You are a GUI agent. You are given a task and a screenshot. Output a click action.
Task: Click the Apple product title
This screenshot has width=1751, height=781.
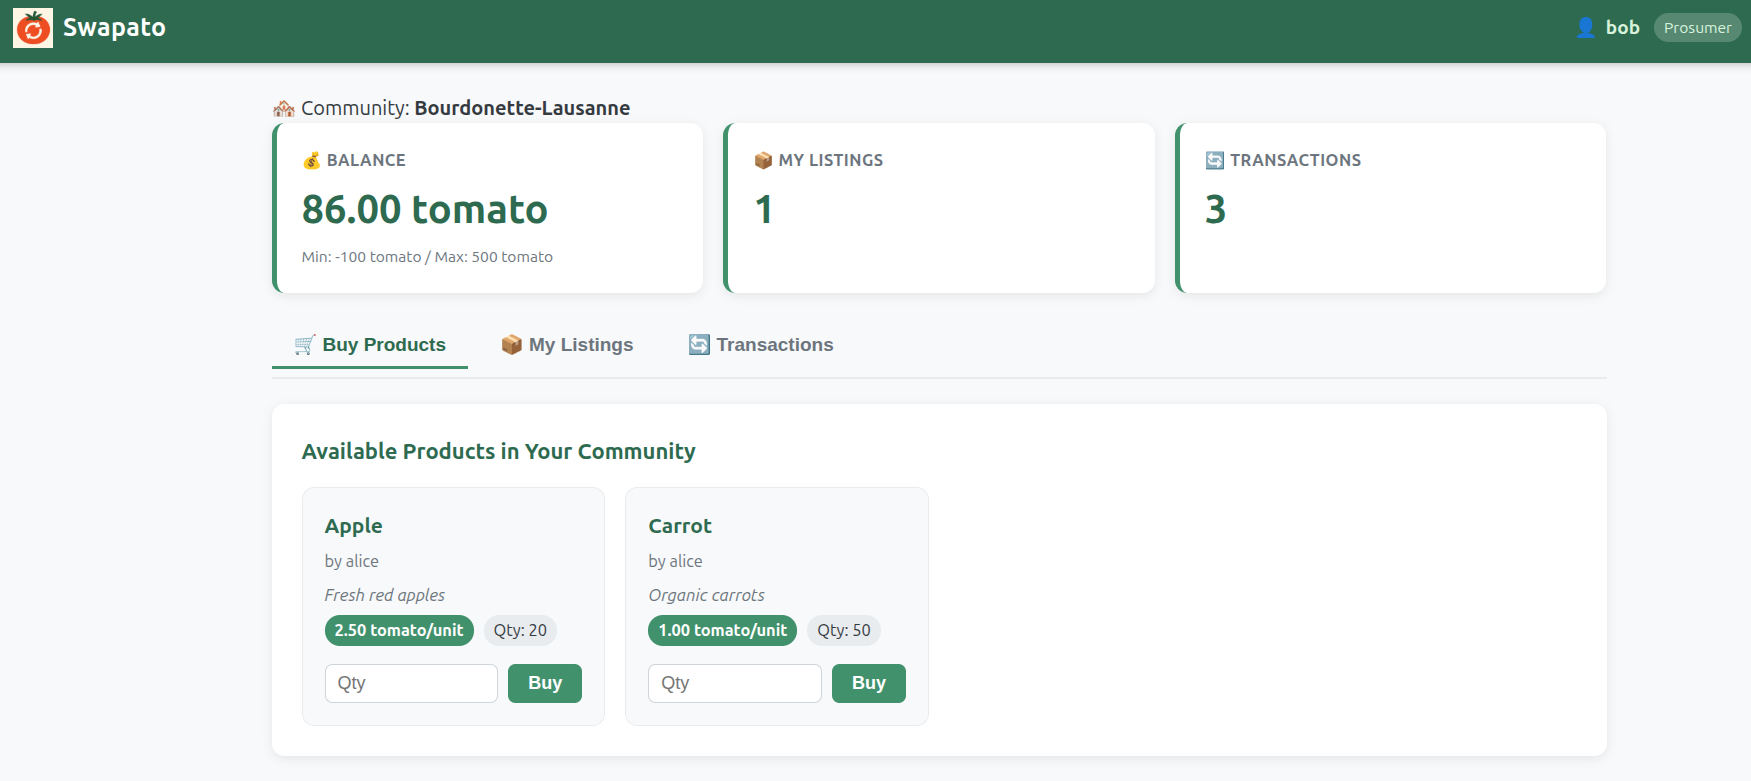(353, 526)
